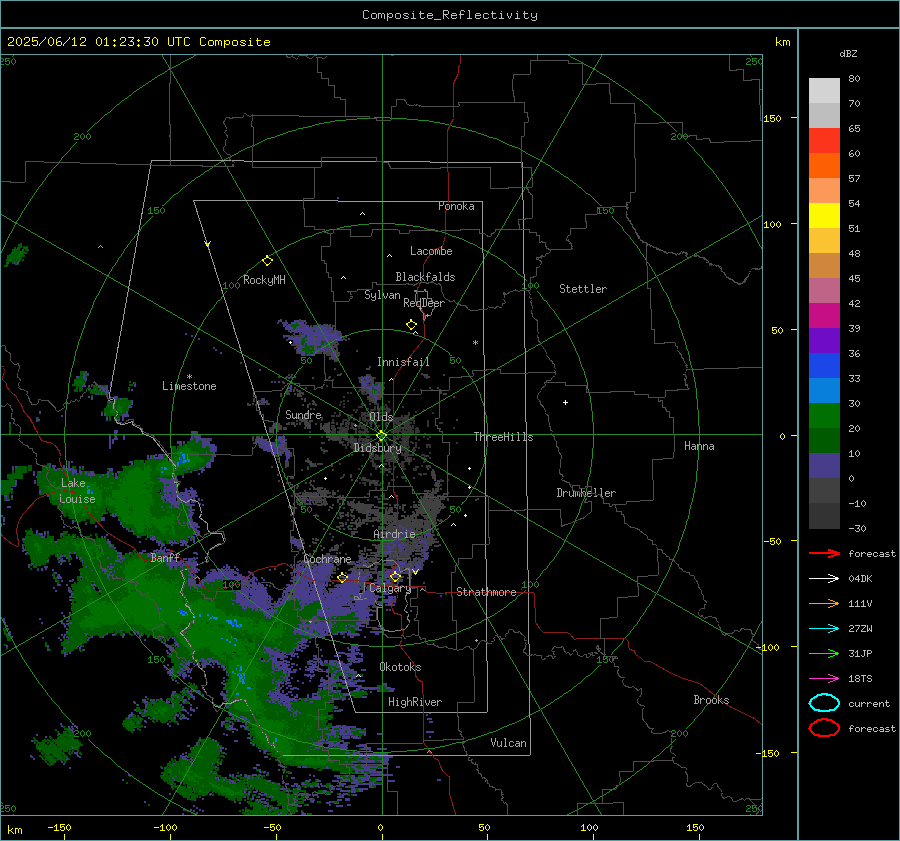Click the cyan current ellipse icon
Viewport: 900px width, 841px height.
(824, 703)
